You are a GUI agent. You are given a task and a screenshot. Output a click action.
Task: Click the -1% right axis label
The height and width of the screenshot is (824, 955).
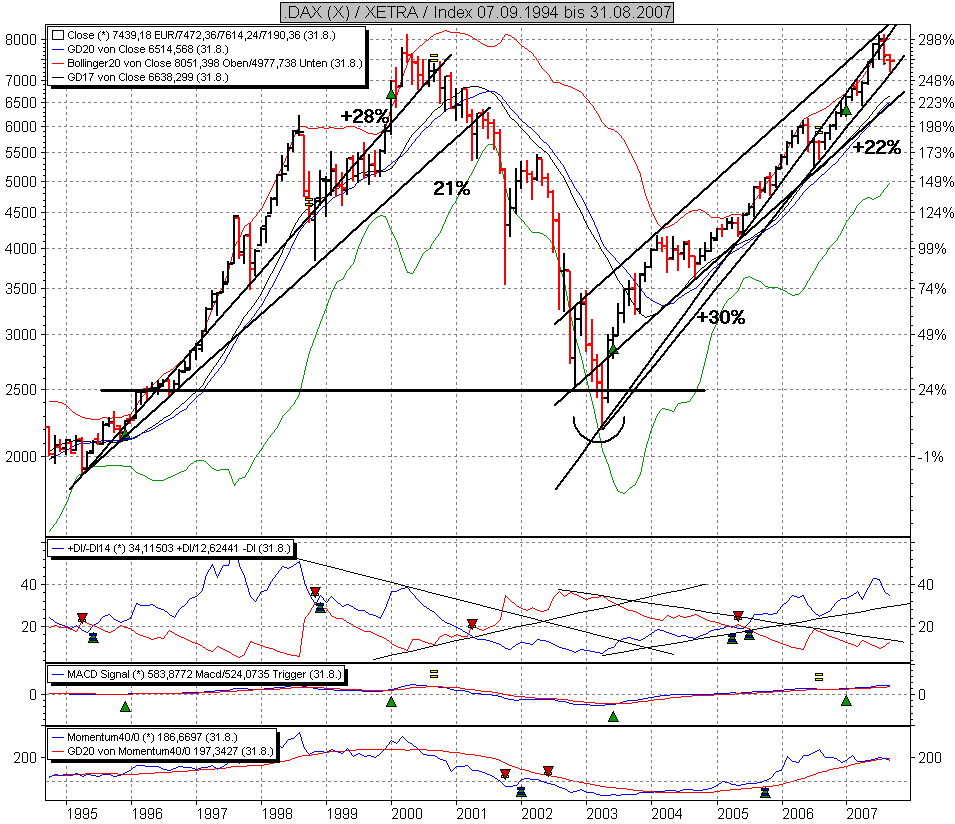coord(931,457)
